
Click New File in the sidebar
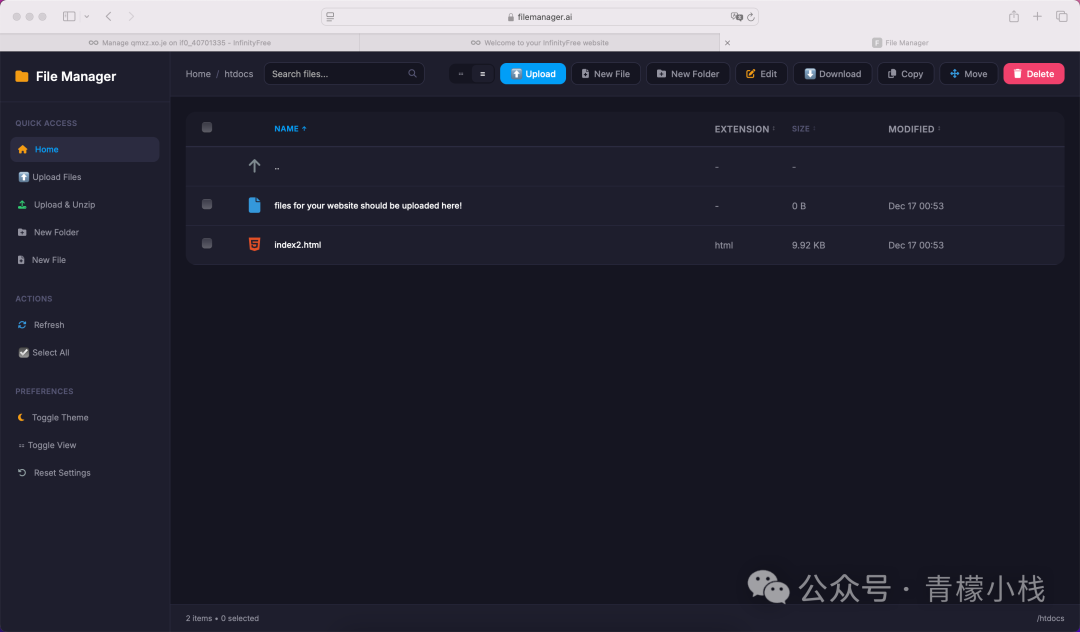click(x=85, y=260)
